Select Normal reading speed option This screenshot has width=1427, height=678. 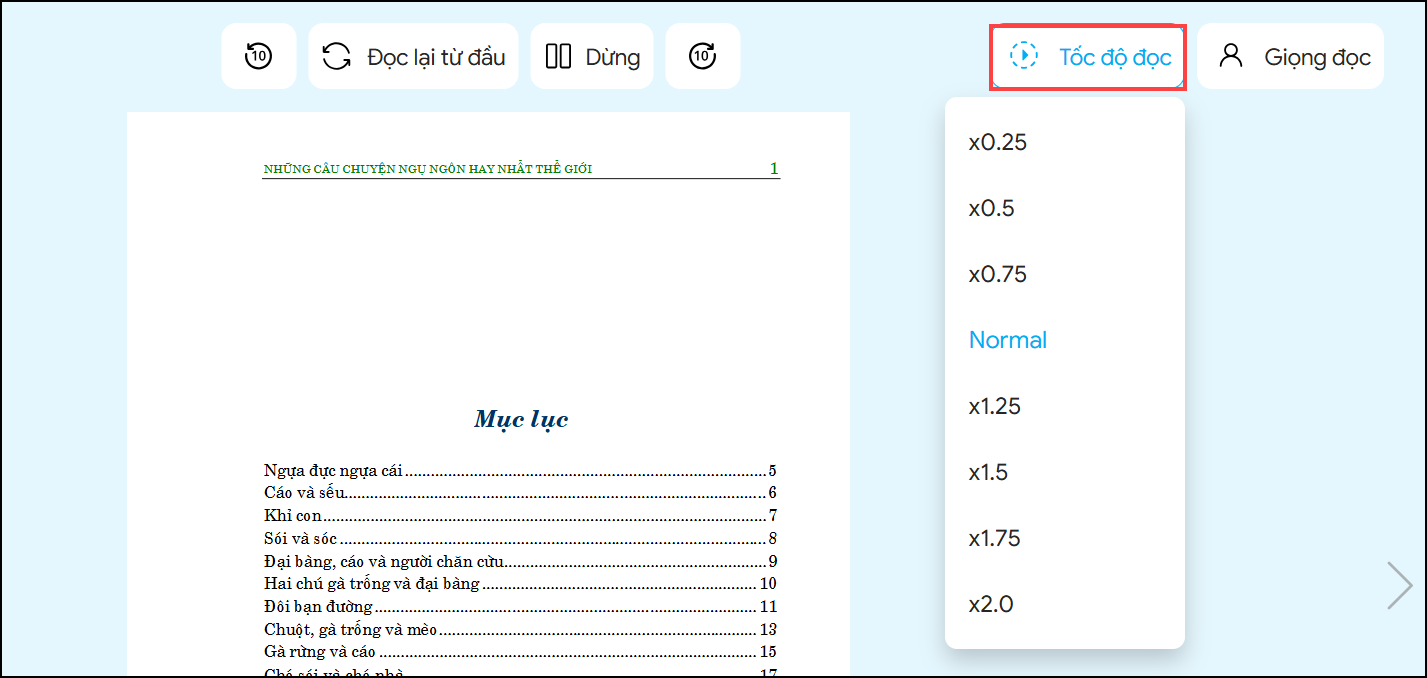pyautogui.click(x=1008, y=340)
